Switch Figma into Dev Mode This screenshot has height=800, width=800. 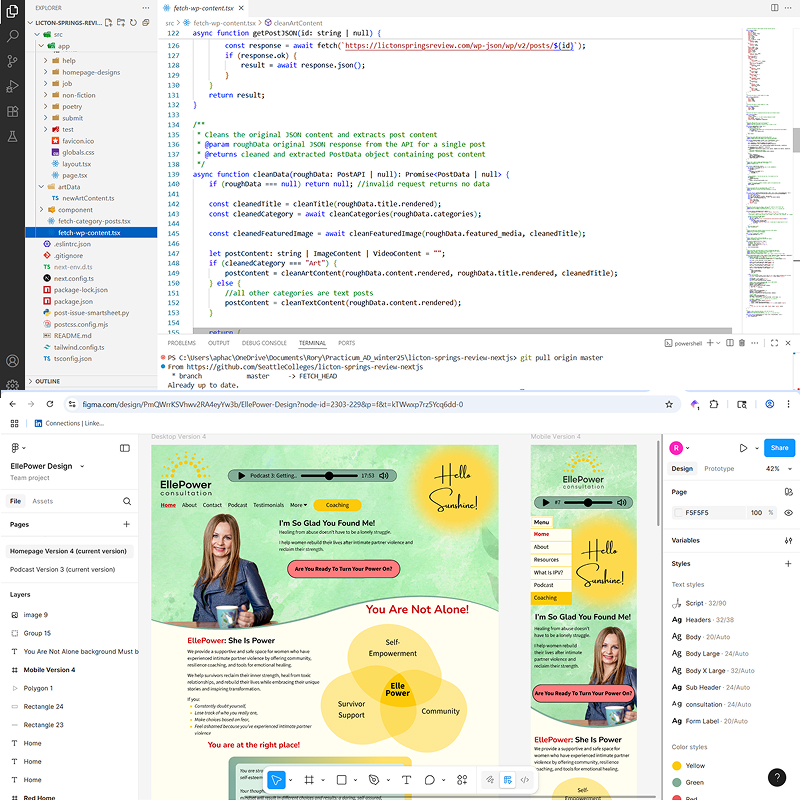[x=525, y=779]
